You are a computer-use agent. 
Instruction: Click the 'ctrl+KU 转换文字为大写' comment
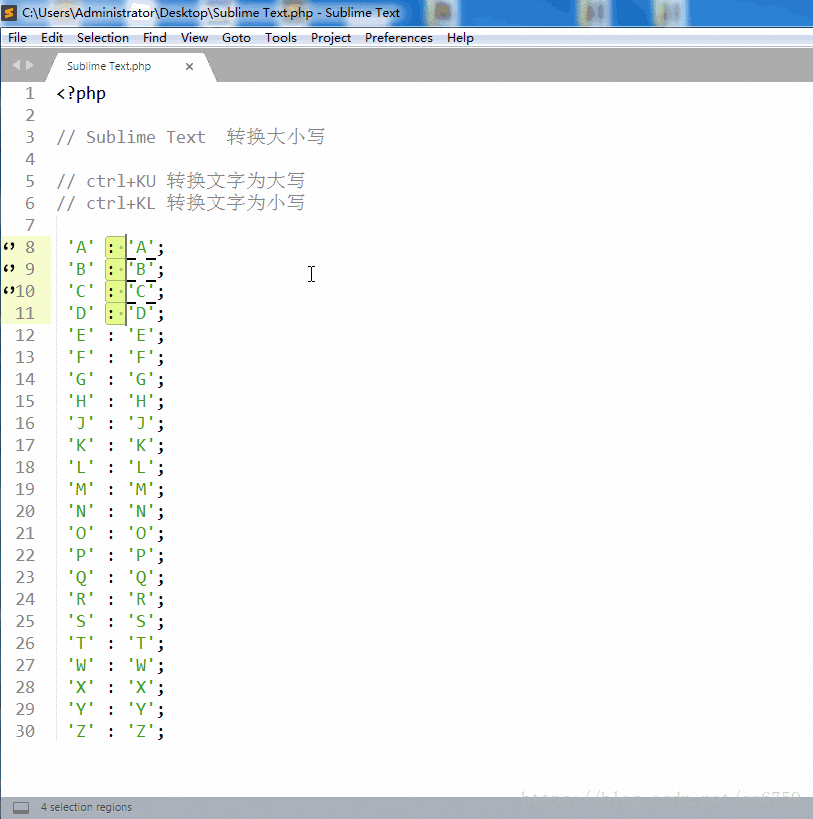point(195,181)
